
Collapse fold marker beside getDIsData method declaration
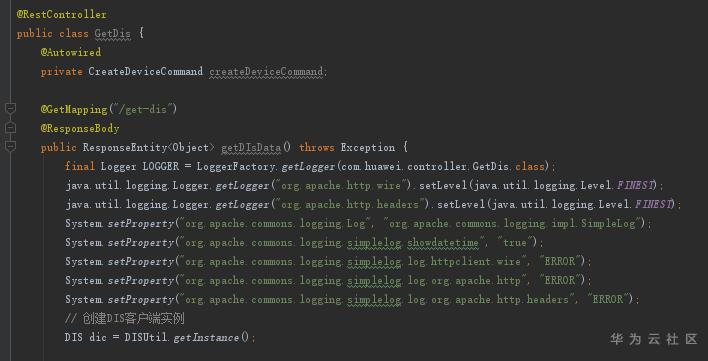pyautogui.click(x=10, y=147)
